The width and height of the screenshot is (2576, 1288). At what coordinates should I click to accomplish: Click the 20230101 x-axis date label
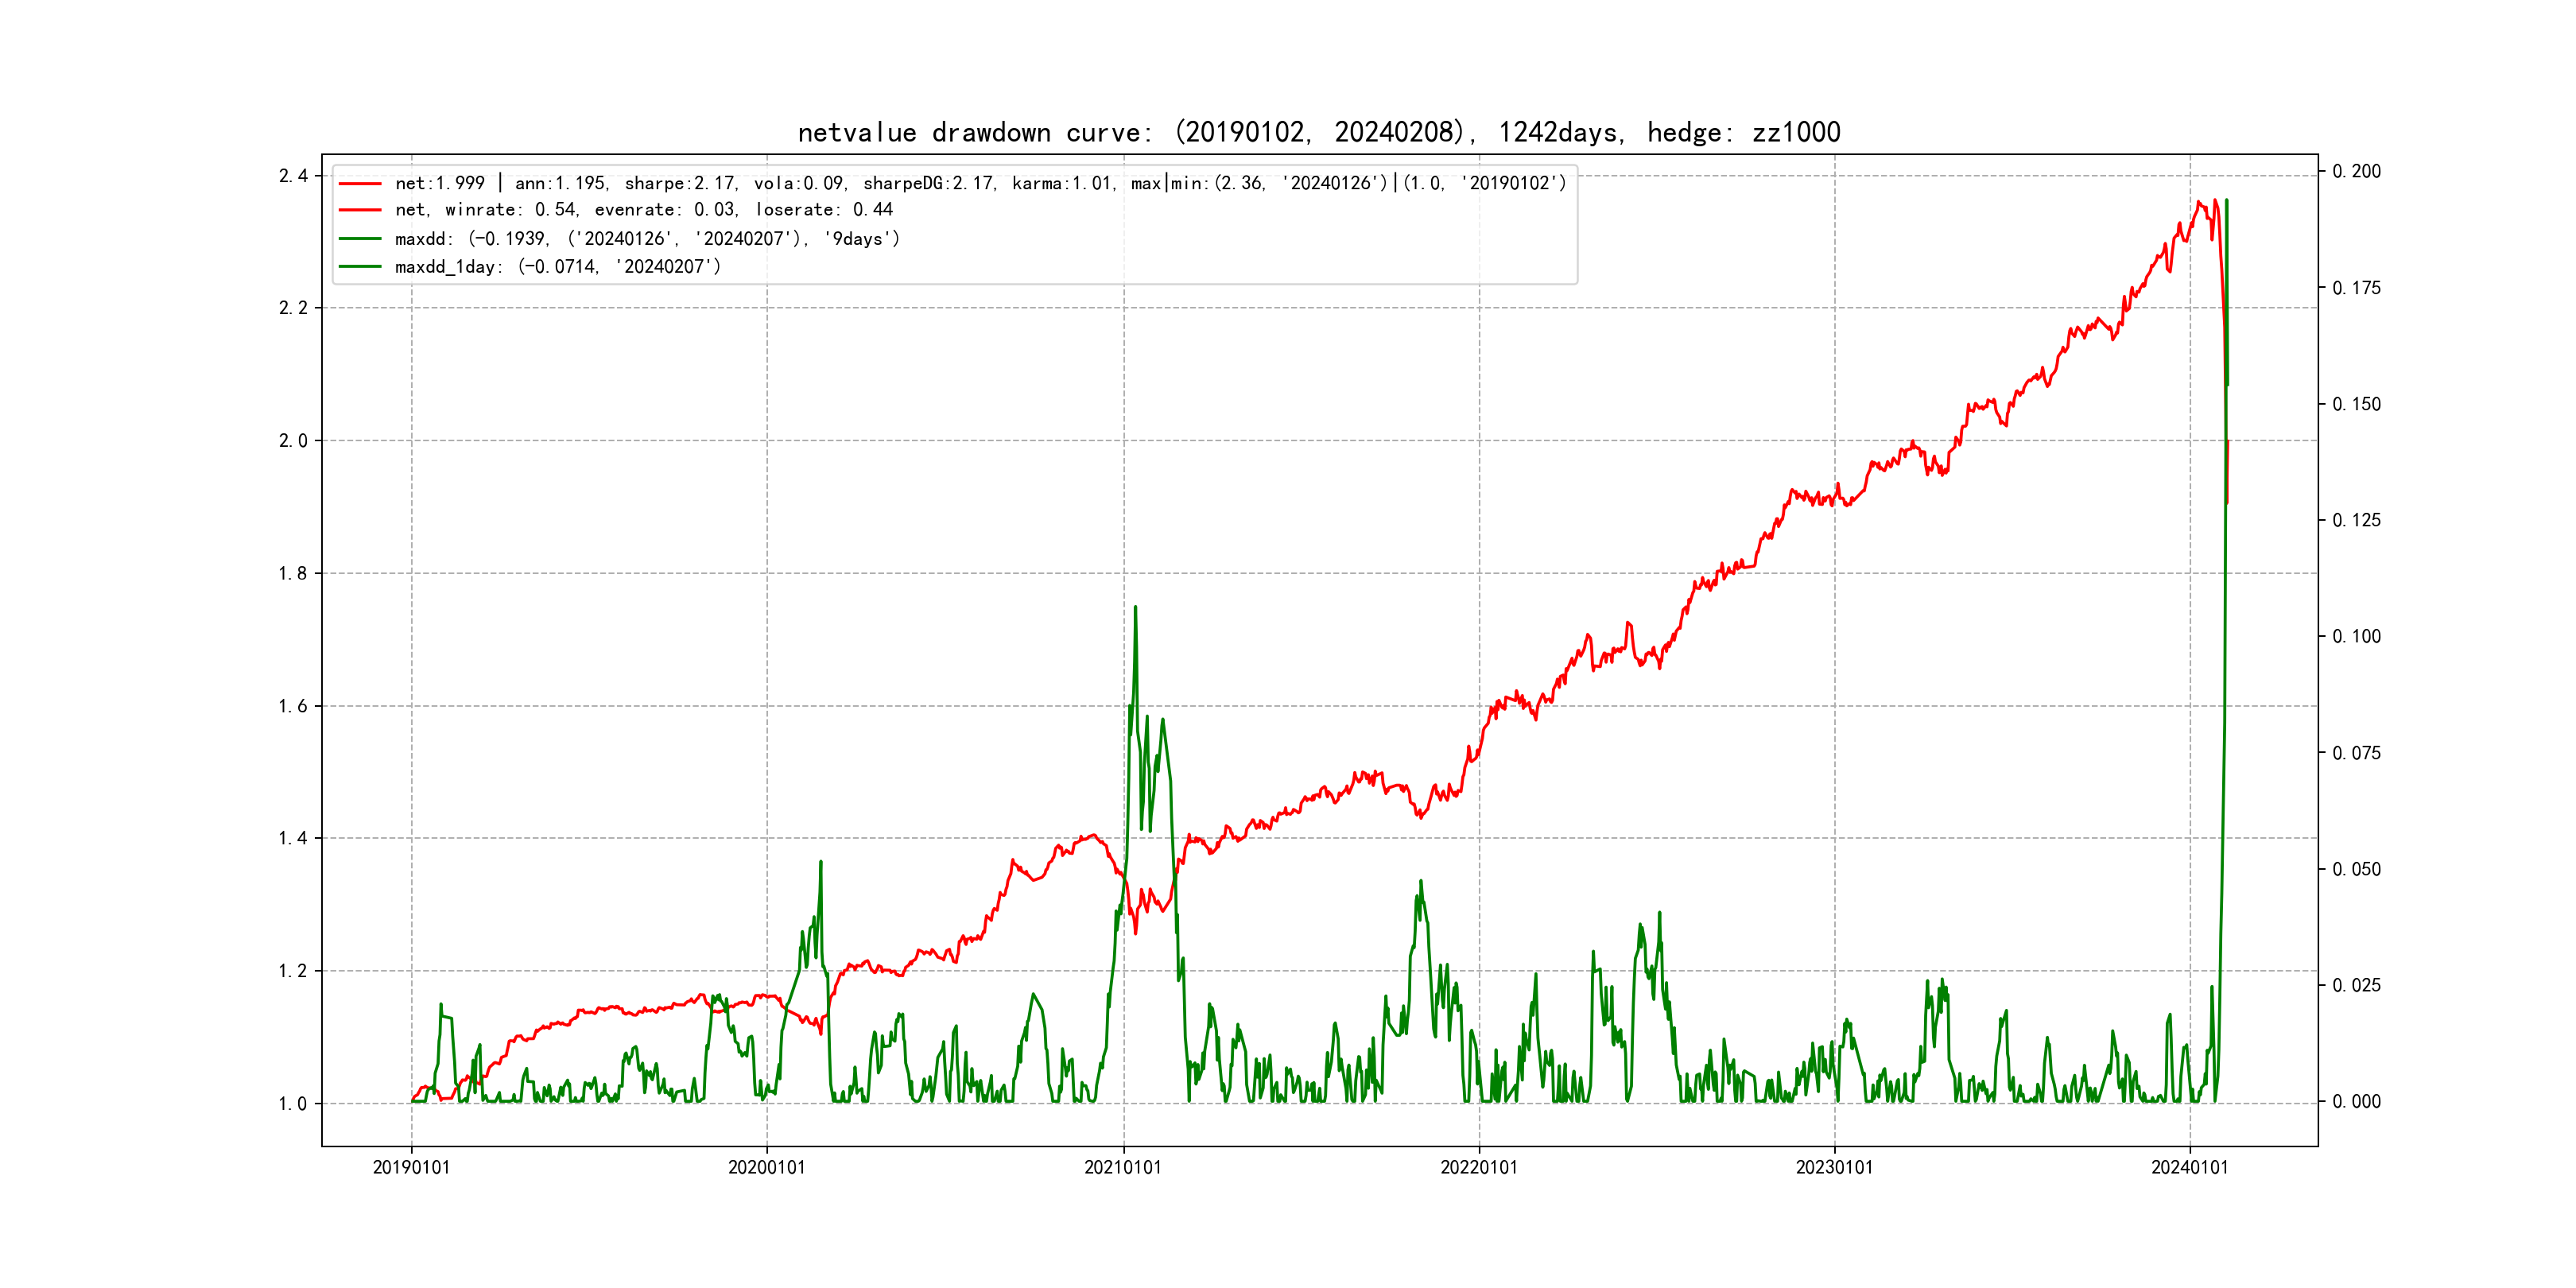coord(1834,1168)
